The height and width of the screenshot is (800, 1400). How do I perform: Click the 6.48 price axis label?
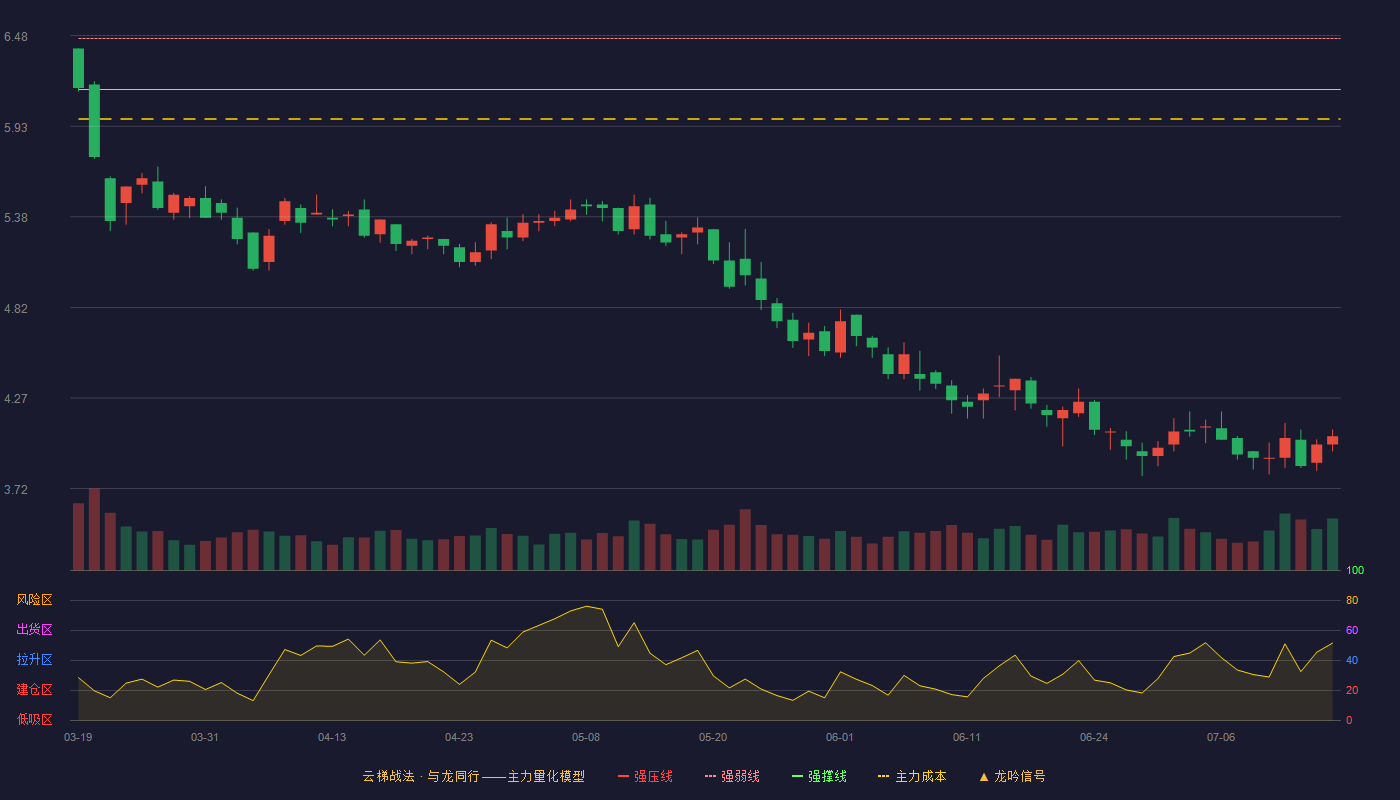coord(15,37)
